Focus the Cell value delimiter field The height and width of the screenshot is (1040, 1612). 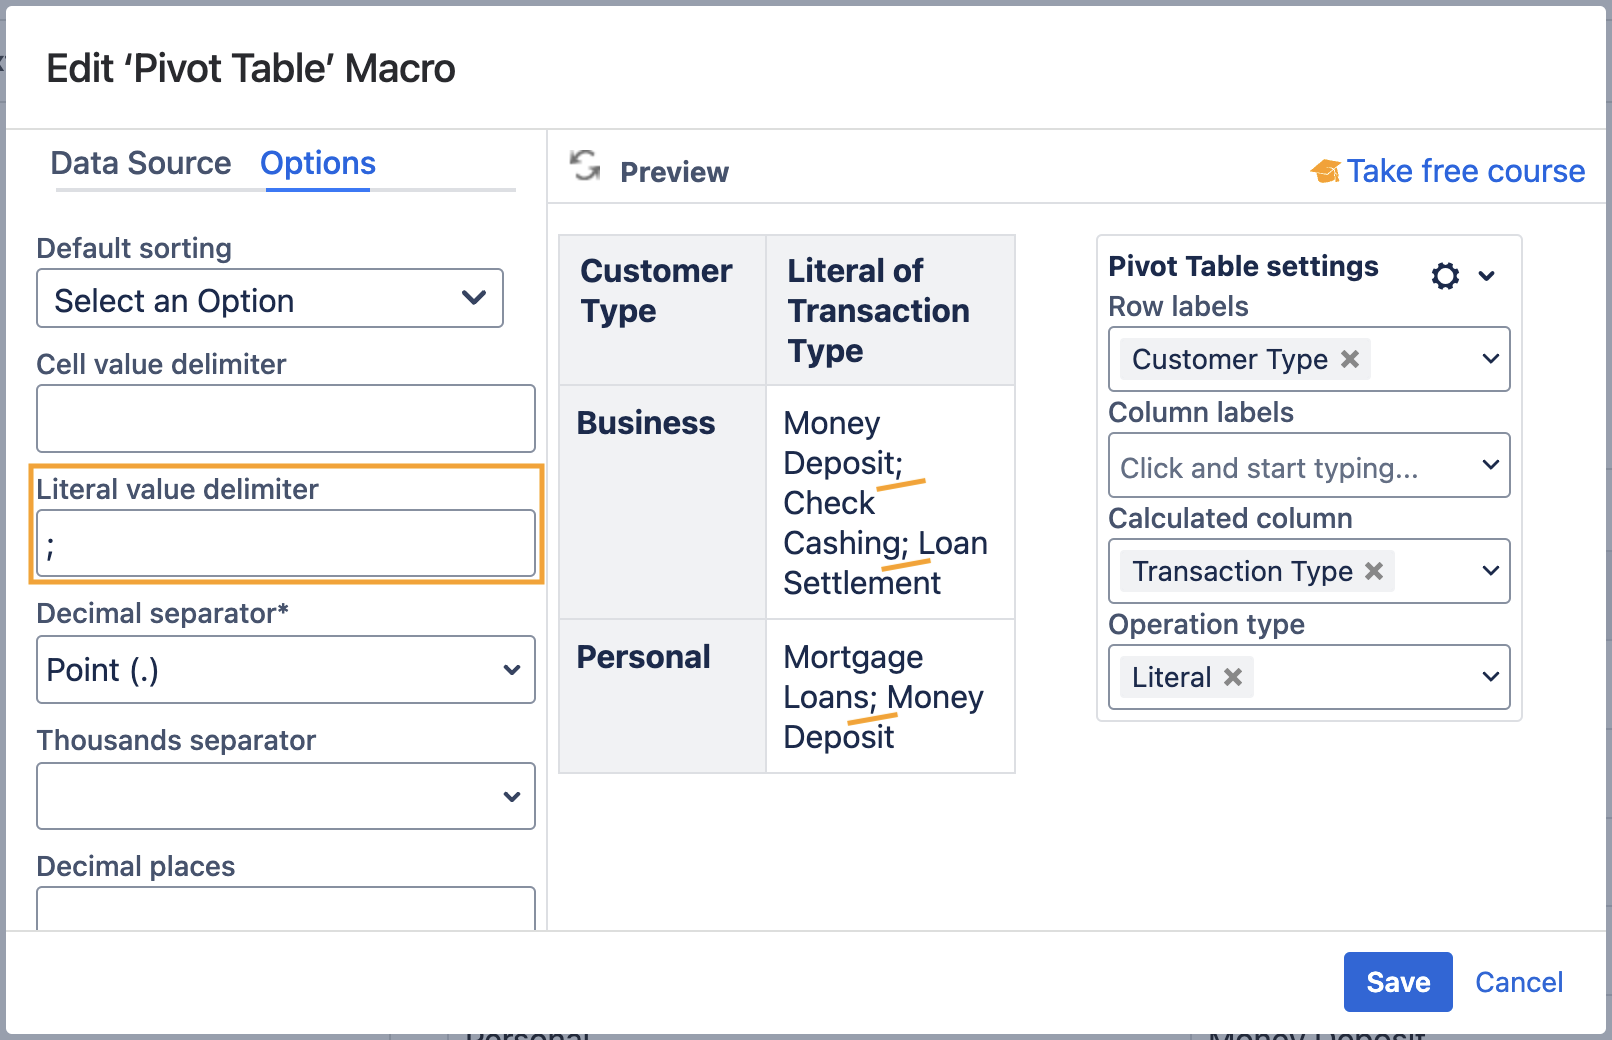coord(286,419)
